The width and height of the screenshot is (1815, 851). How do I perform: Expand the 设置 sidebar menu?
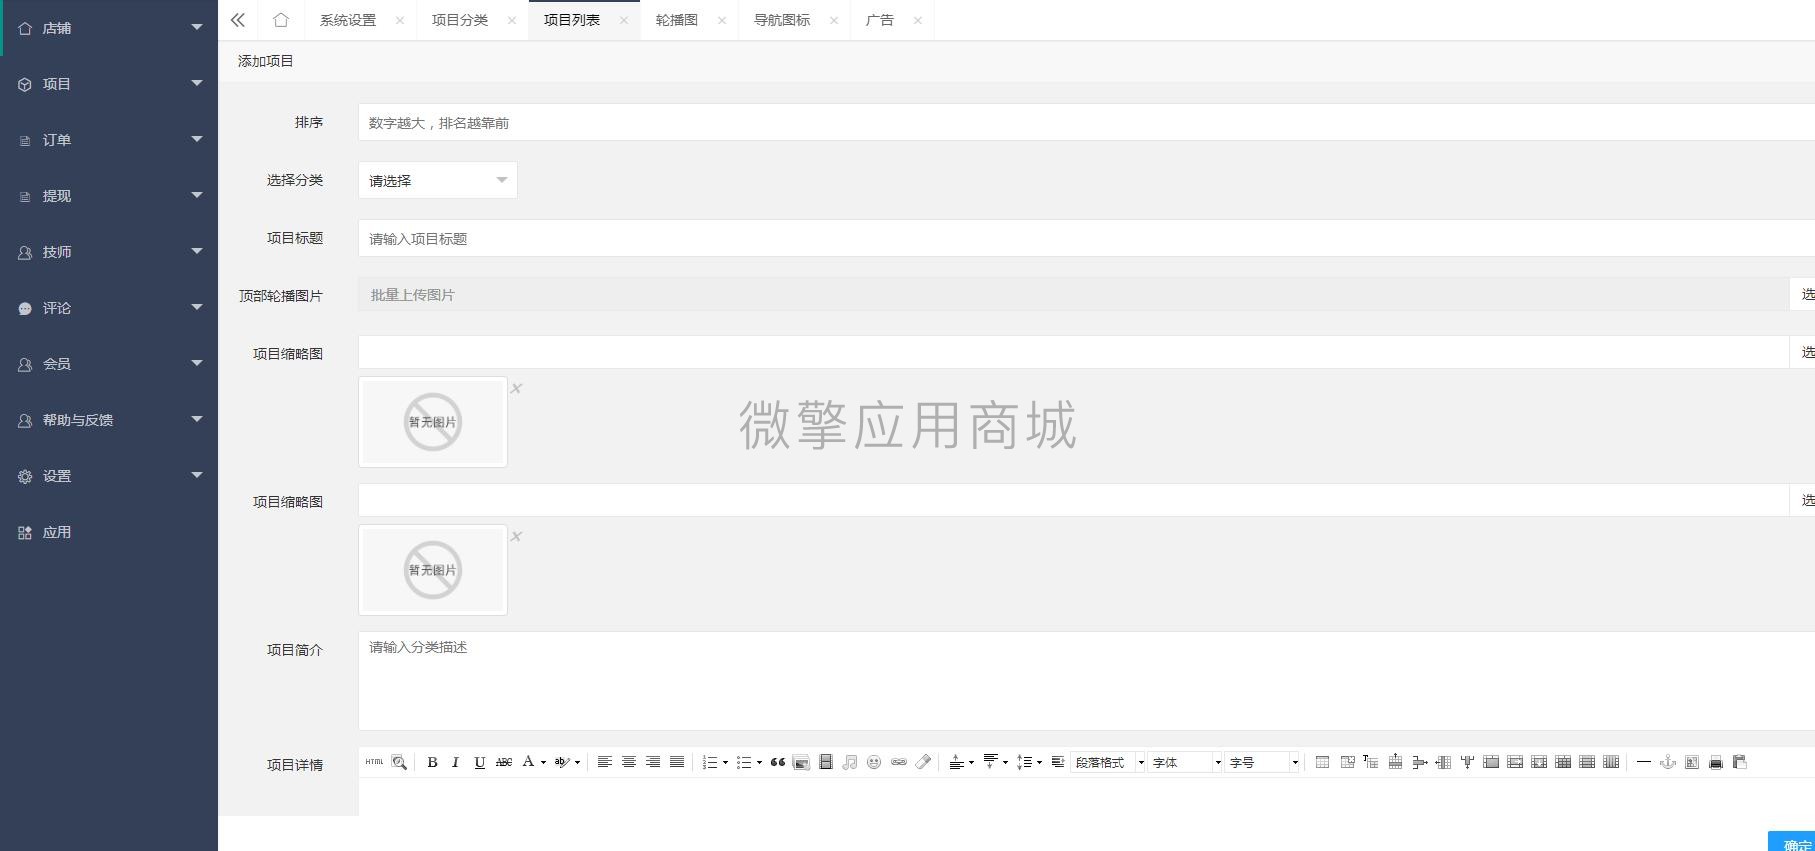[109, 476]
